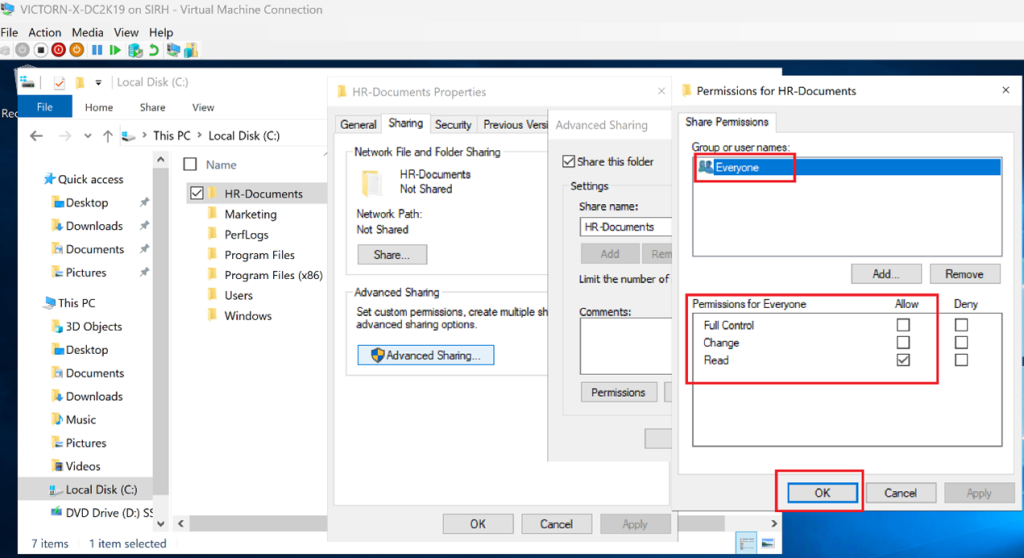This screenshot has height=558, width=1024.
Task: Toggle the Share this folder checkbox
Action: click(x=569, y=161)
